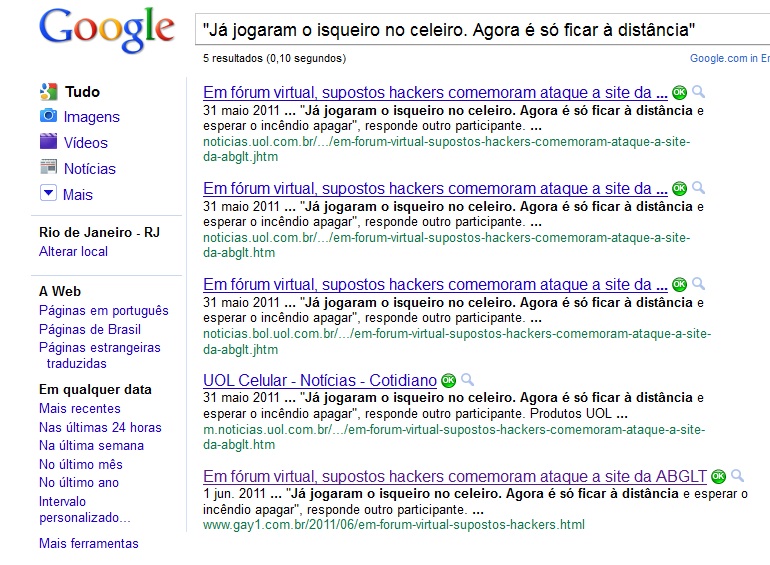
Task: Click the Alterar local link
Action: coord(73,251)
